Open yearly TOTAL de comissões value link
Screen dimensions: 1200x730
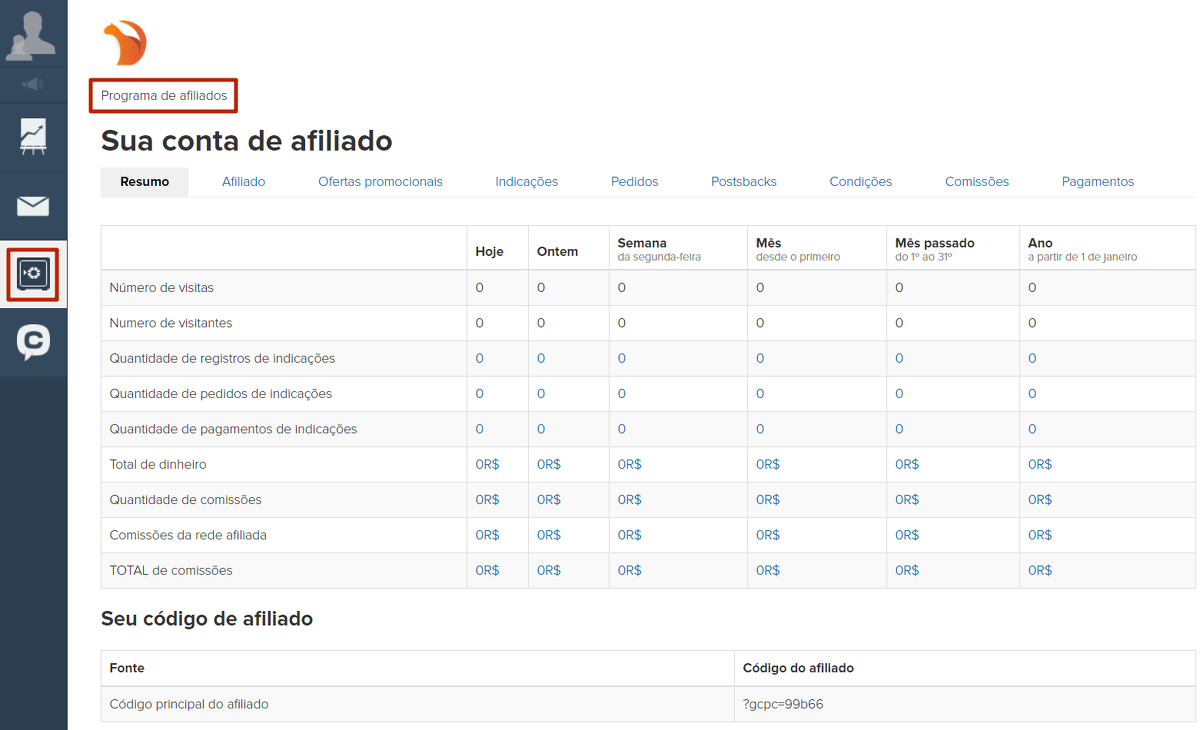(1040, 571)
